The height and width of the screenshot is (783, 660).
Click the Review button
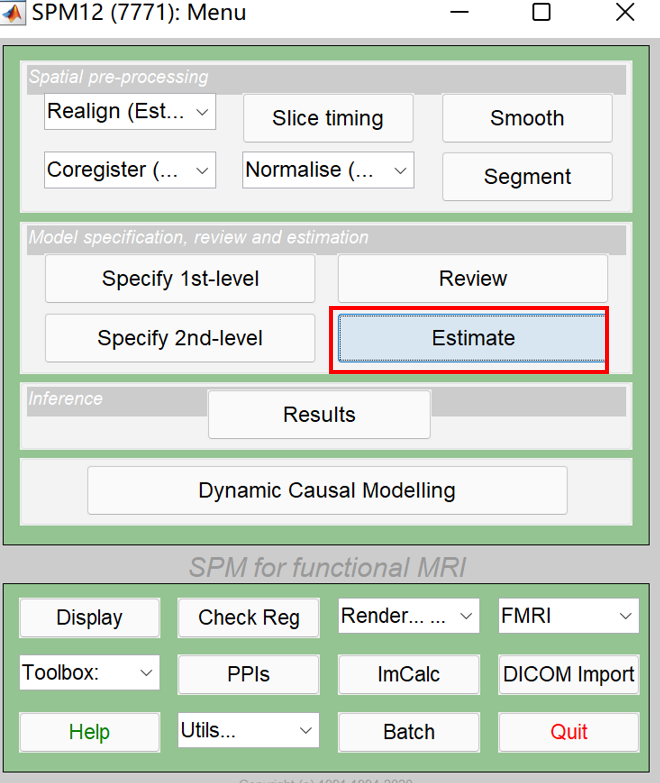point(473,279)
